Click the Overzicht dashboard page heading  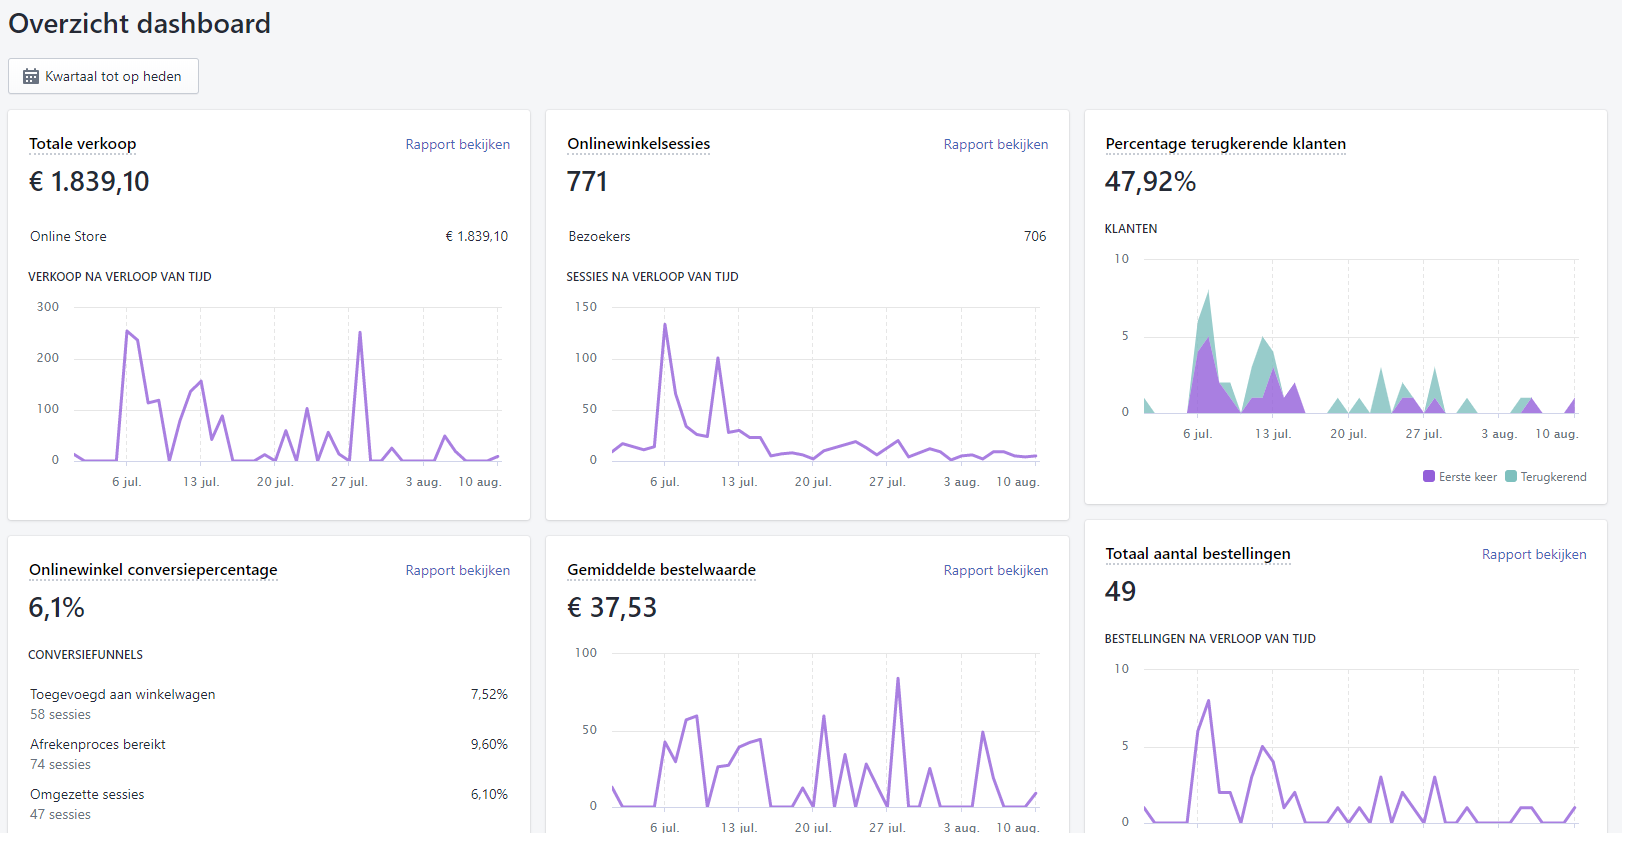coord(139,24)
